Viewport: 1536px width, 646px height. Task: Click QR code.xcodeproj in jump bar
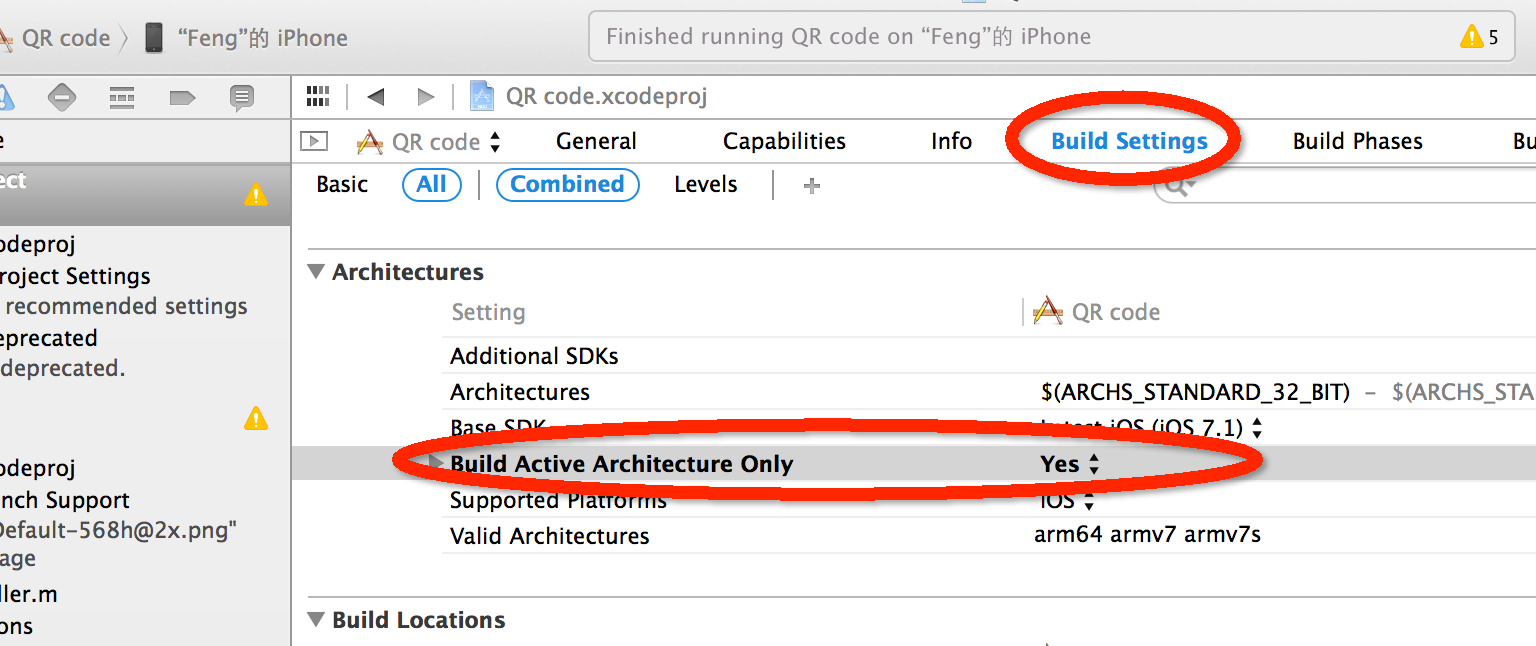pyautogui.click(x=606, y=97)
